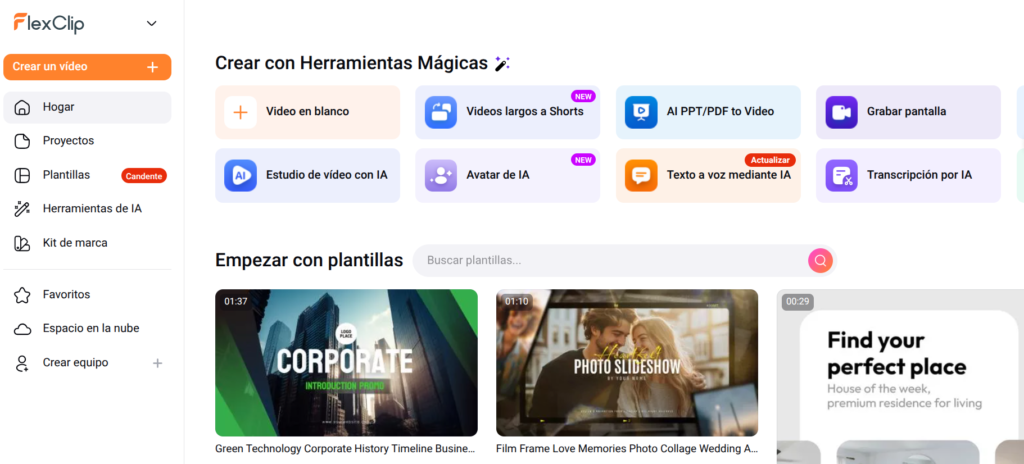Click the FlexClip logo
The width and height of the screenshot is (1024, 464).
[x=49, y=23]
